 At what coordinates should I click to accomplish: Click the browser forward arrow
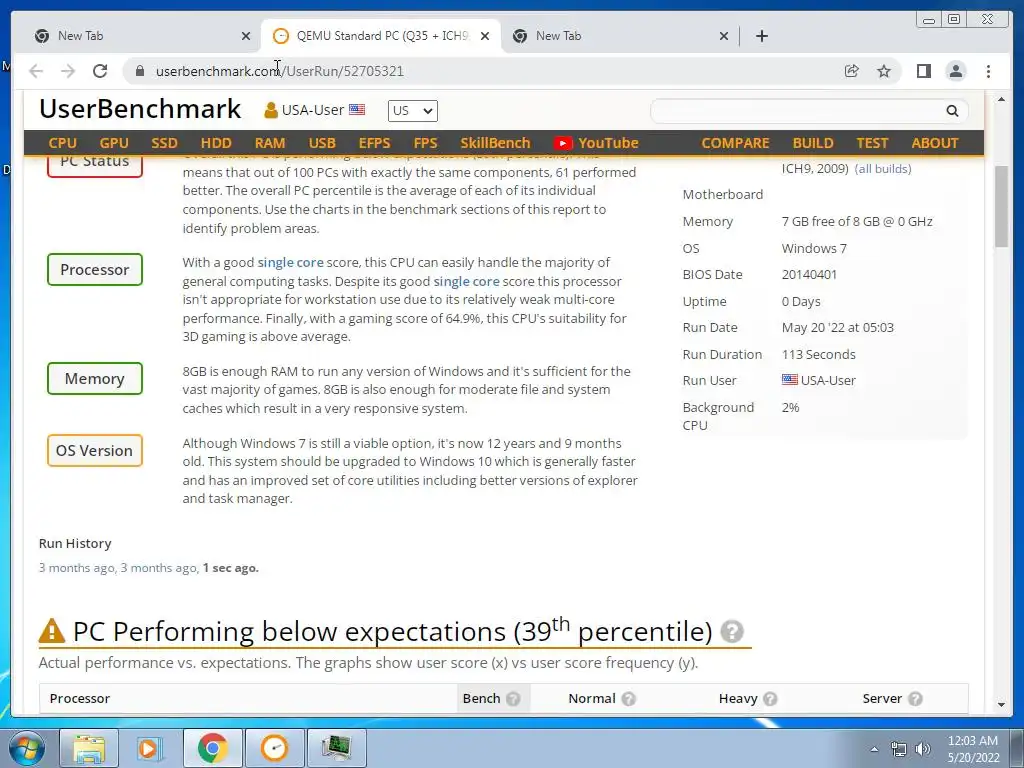pyautogui.click(x=68, y=71)
